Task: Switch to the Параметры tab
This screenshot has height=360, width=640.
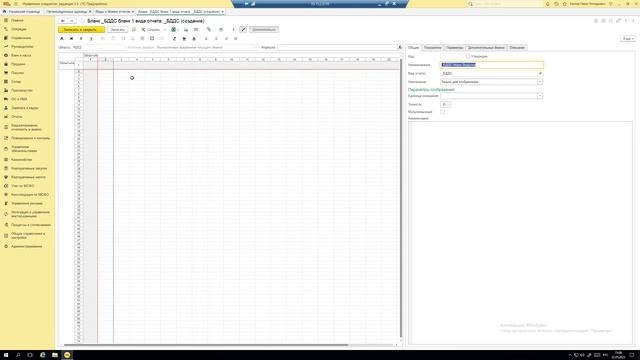Action: [454, 48]
